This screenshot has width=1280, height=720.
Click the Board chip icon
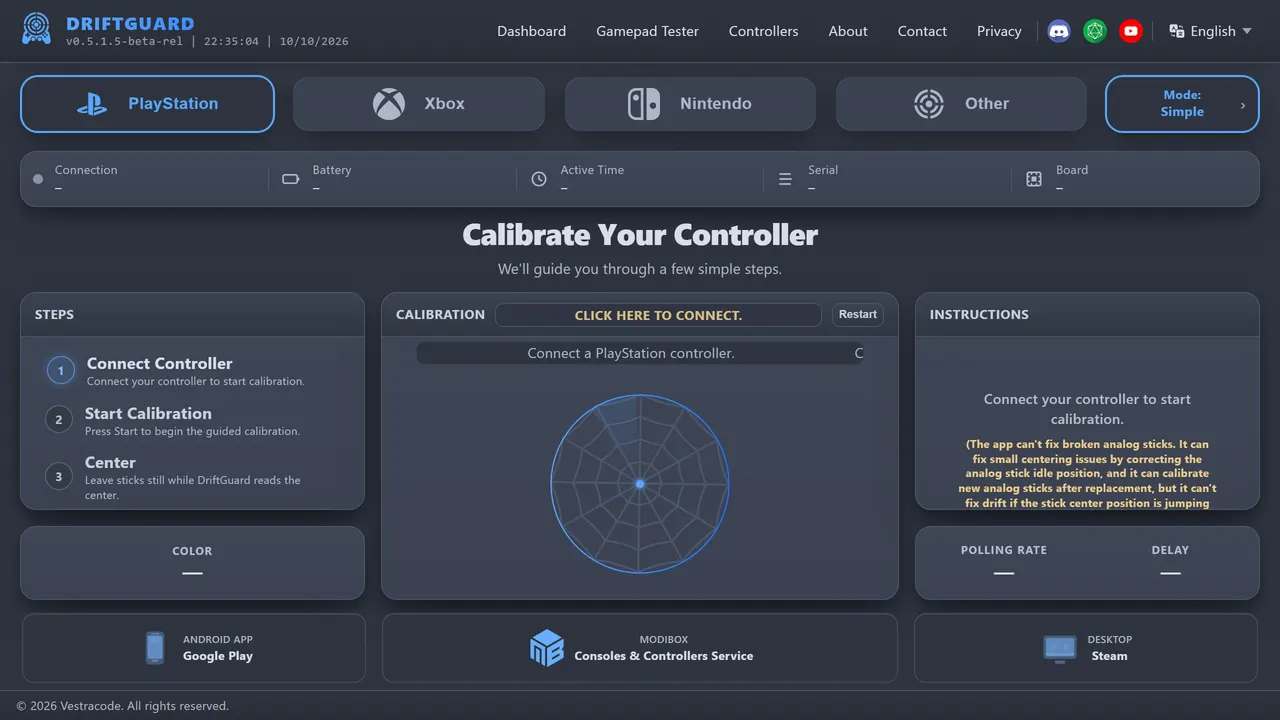coord(1034,179)
